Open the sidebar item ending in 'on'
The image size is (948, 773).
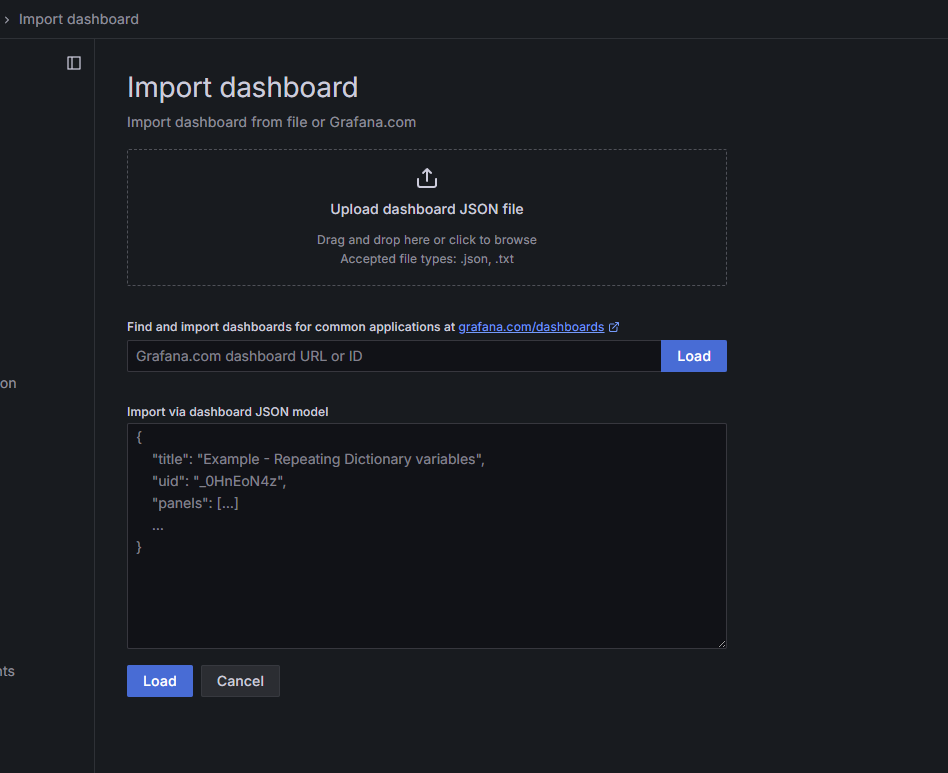(x=8, y=383)
